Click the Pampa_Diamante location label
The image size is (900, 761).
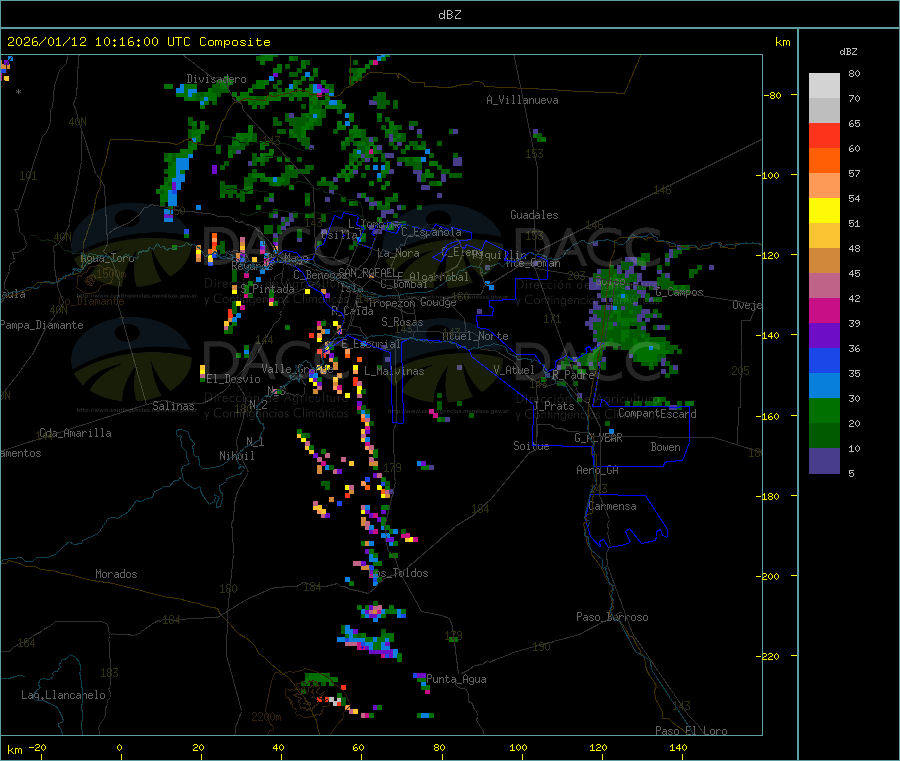[42, 325]
